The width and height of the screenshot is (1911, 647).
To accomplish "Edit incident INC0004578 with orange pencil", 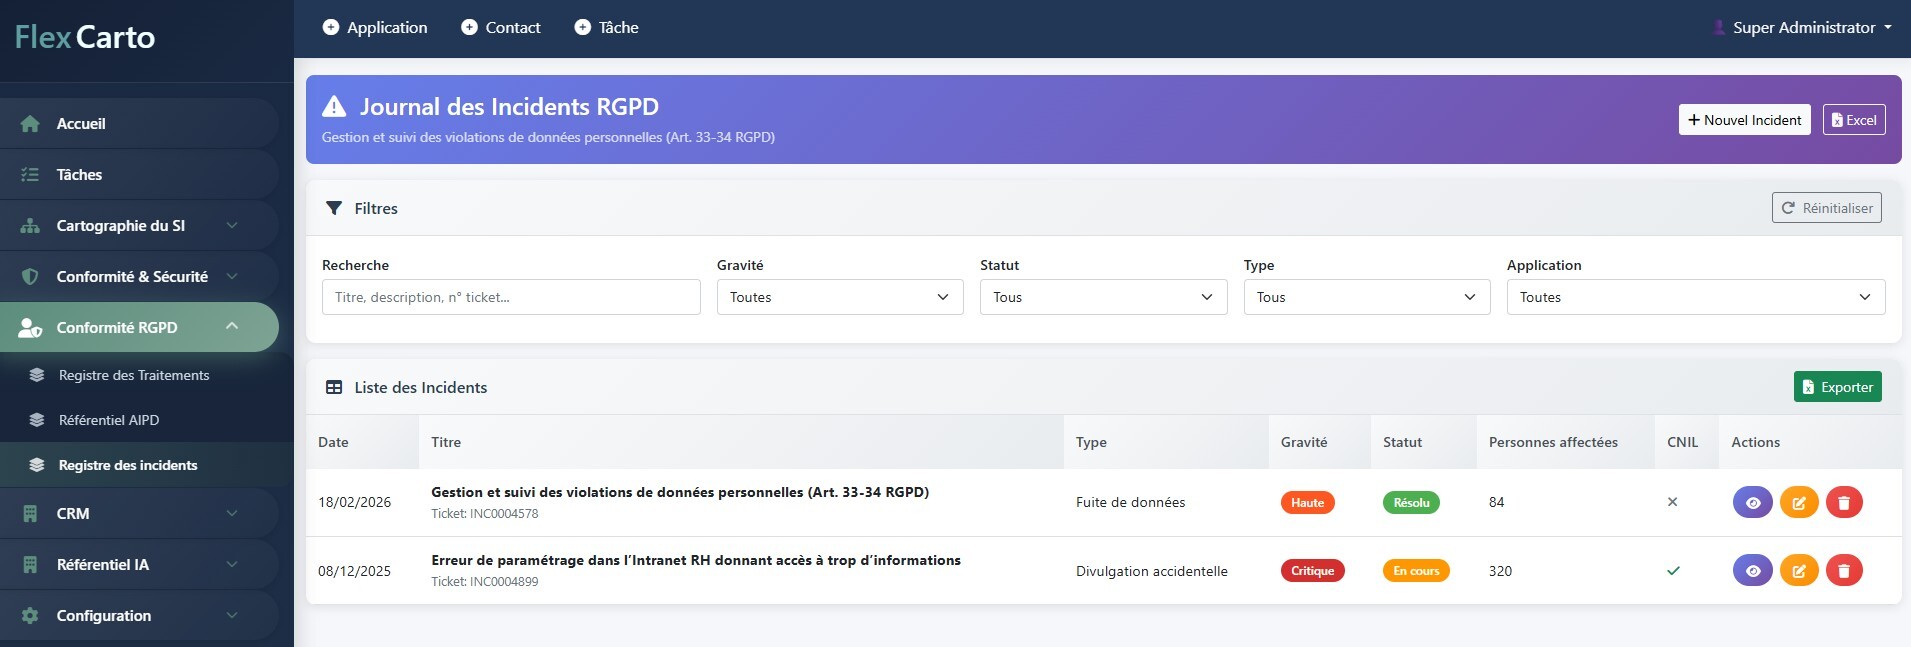I will [x=1799, y=503].
